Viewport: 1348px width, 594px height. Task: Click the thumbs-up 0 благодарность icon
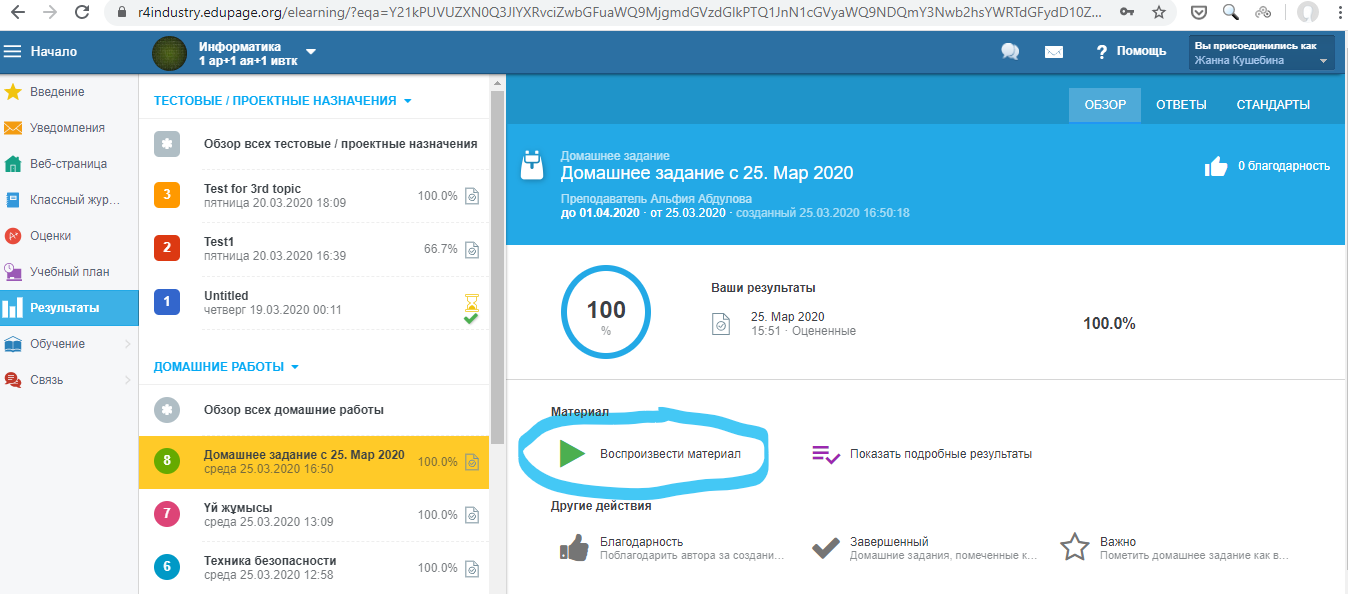pyautogui.click(x=1215, y=166)
